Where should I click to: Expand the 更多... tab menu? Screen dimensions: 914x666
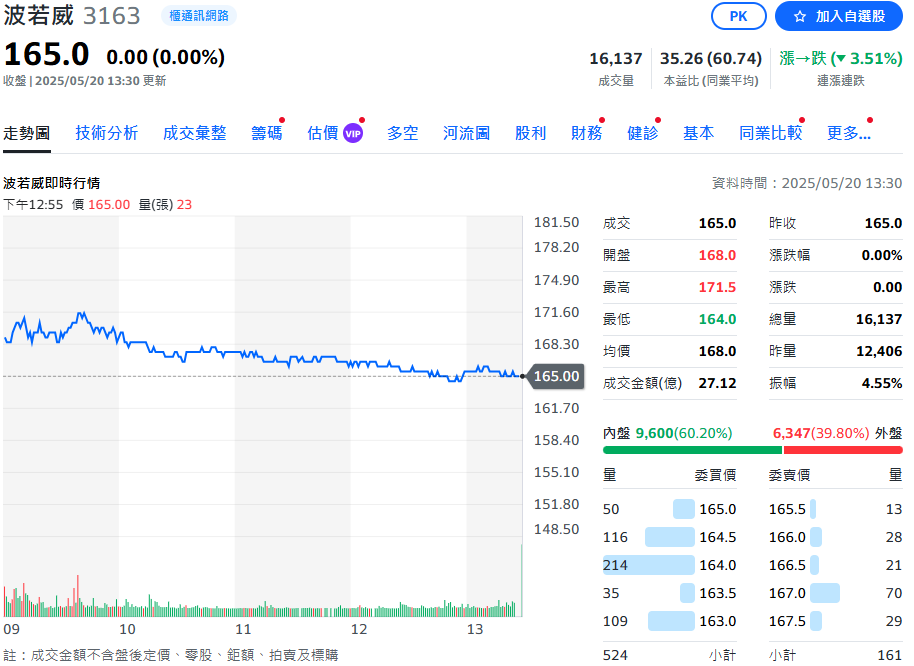[x=849, y=133]
